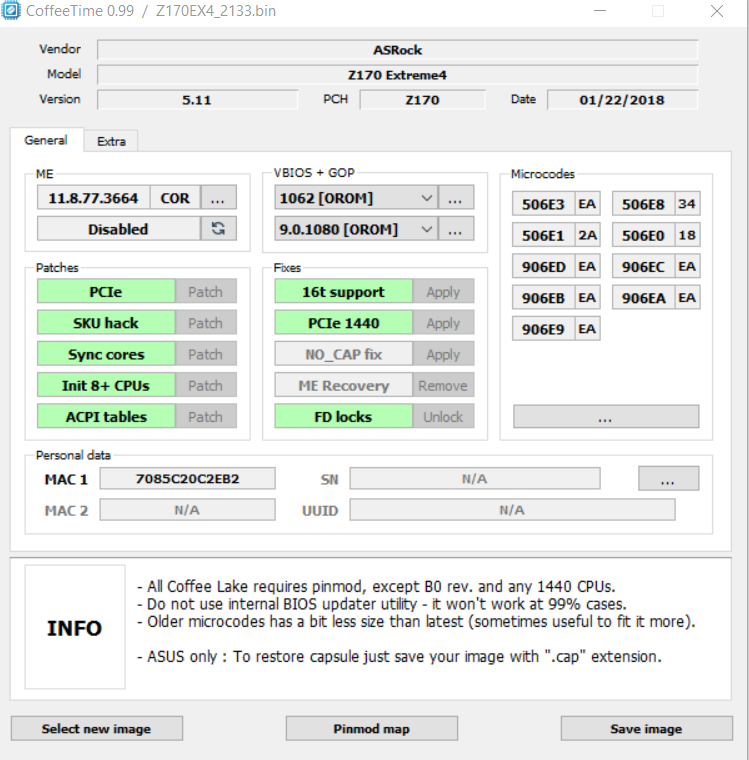Click Patch next to ACPI tables
The width and height of the screenshot is (749, 760).
206,416
